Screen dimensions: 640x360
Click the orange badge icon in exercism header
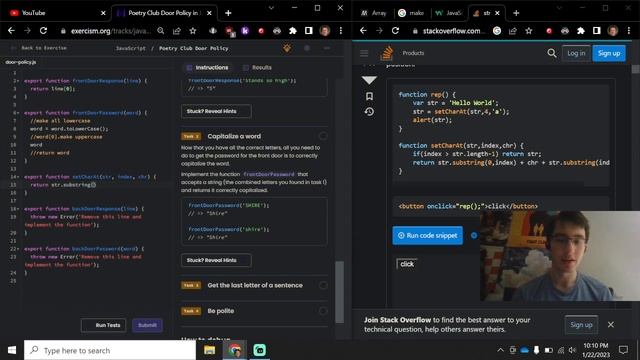click(x=287, y=48)
